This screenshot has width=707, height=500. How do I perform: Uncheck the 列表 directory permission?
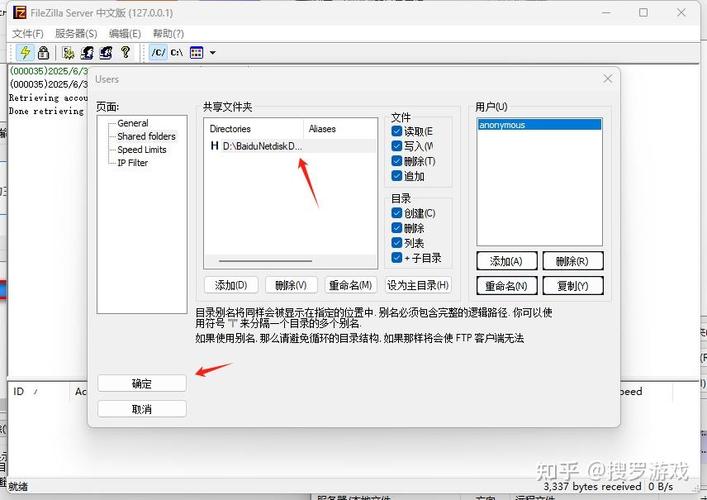click(397, 243)
